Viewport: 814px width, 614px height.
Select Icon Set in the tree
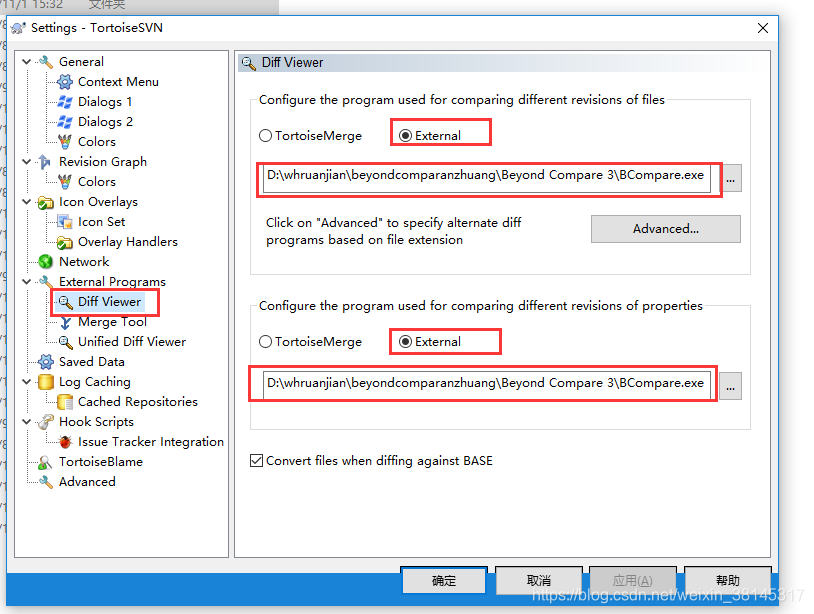pos(102,222)
